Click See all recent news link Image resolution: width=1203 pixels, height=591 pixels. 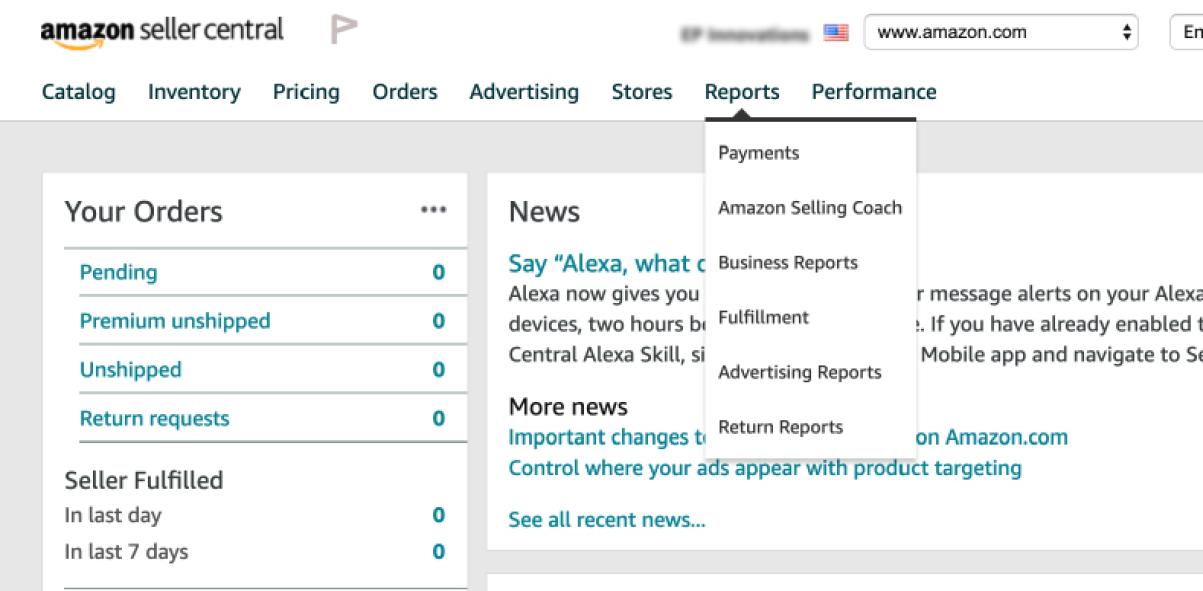click(x=607, y=520)
